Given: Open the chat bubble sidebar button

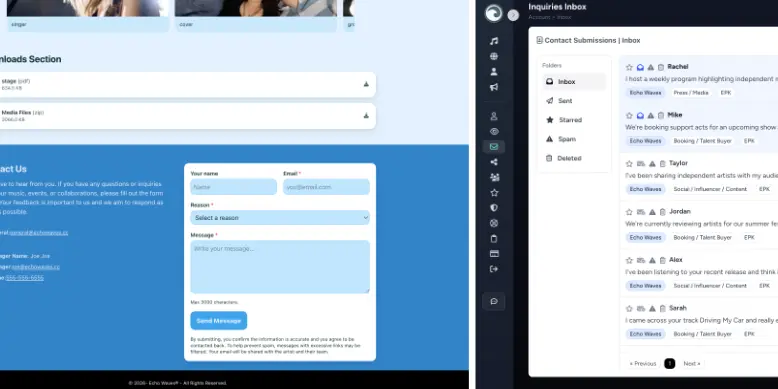Looking at the screenshot, I should pos(494,301).
